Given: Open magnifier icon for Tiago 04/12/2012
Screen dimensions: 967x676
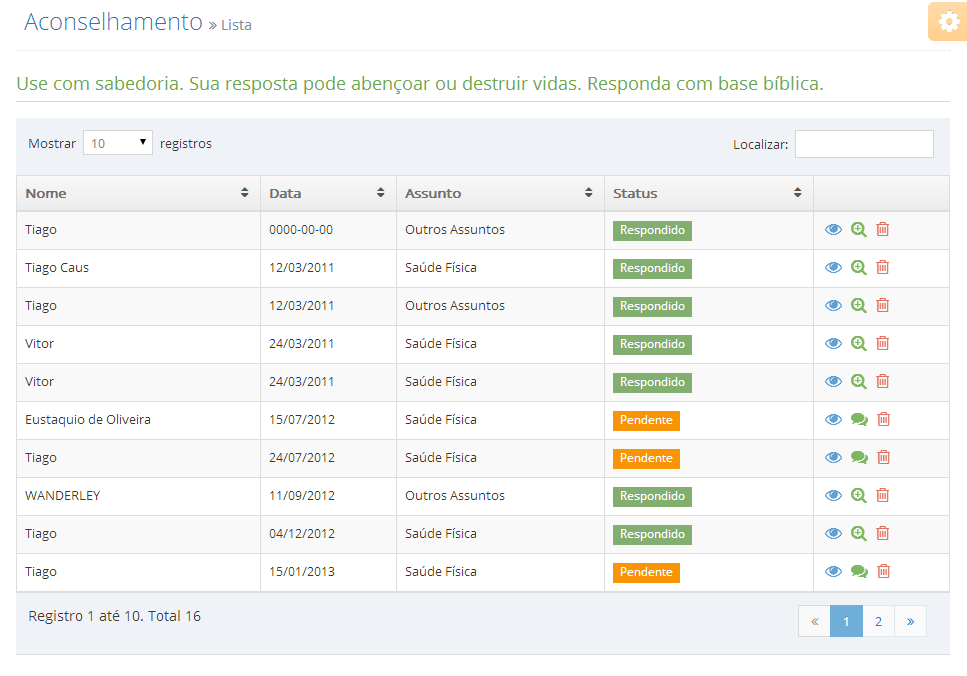Looking at the screenshot, I should click(x=858, y=534).
